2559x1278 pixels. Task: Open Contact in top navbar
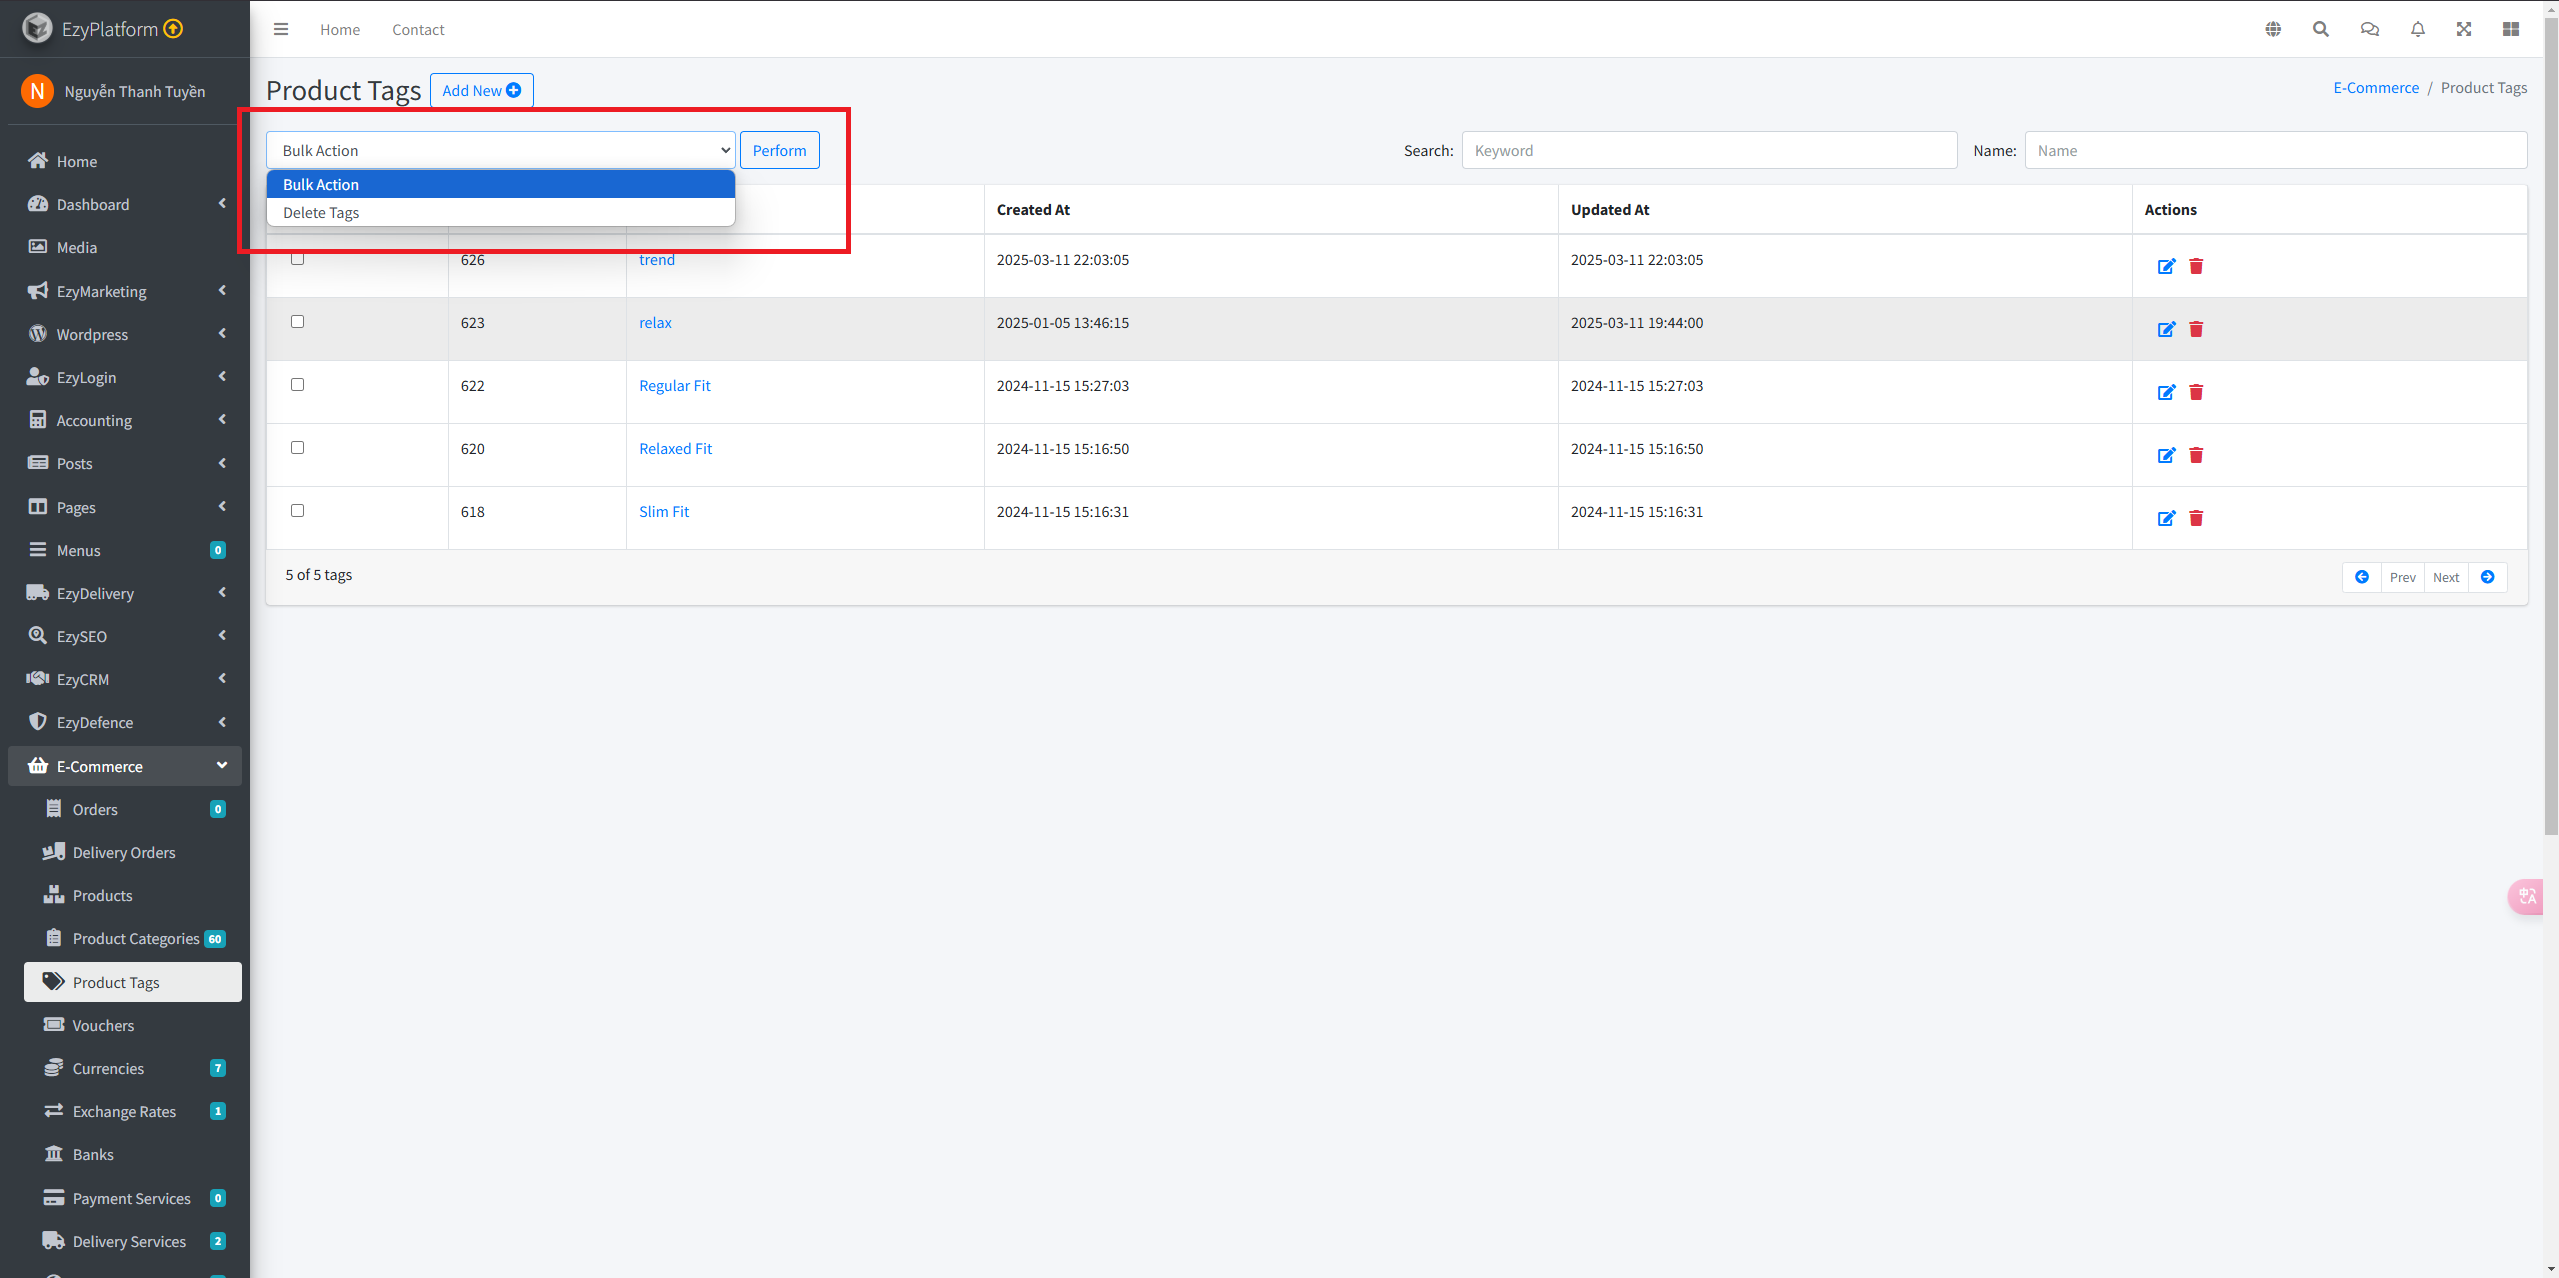(x=418, y=29)
